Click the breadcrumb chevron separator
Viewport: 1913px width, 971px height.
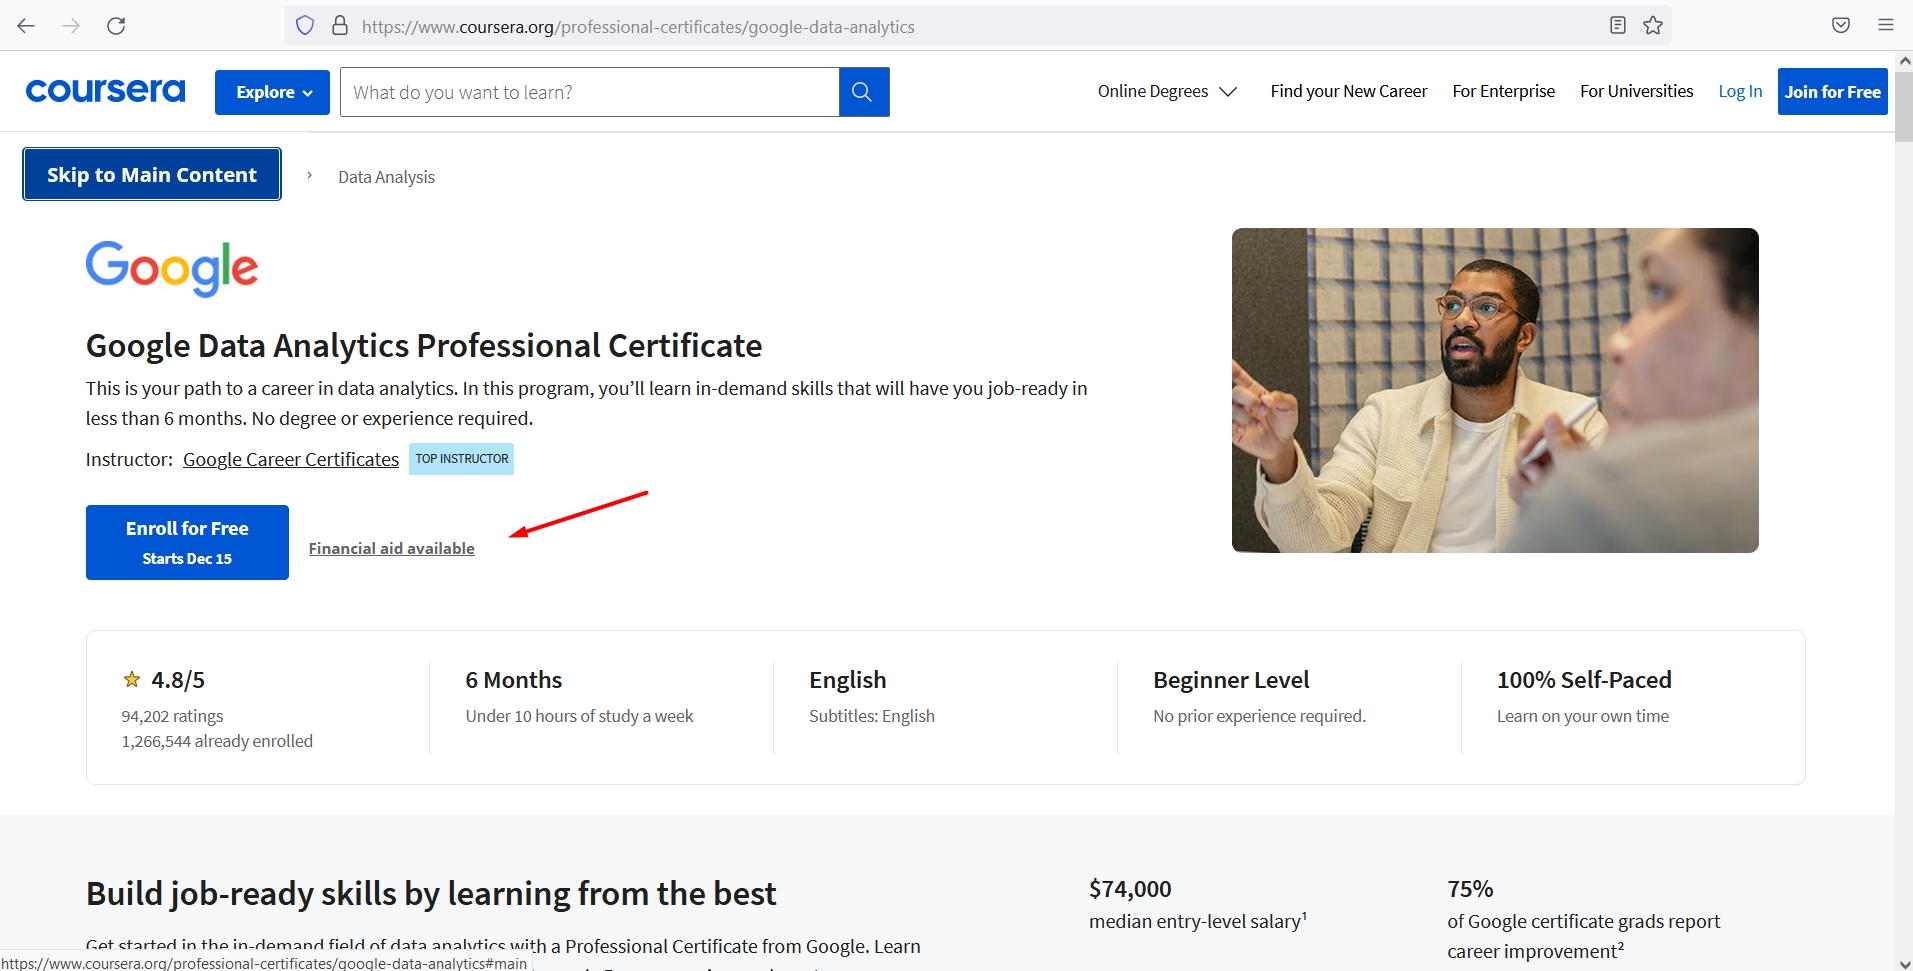[309, 175]
